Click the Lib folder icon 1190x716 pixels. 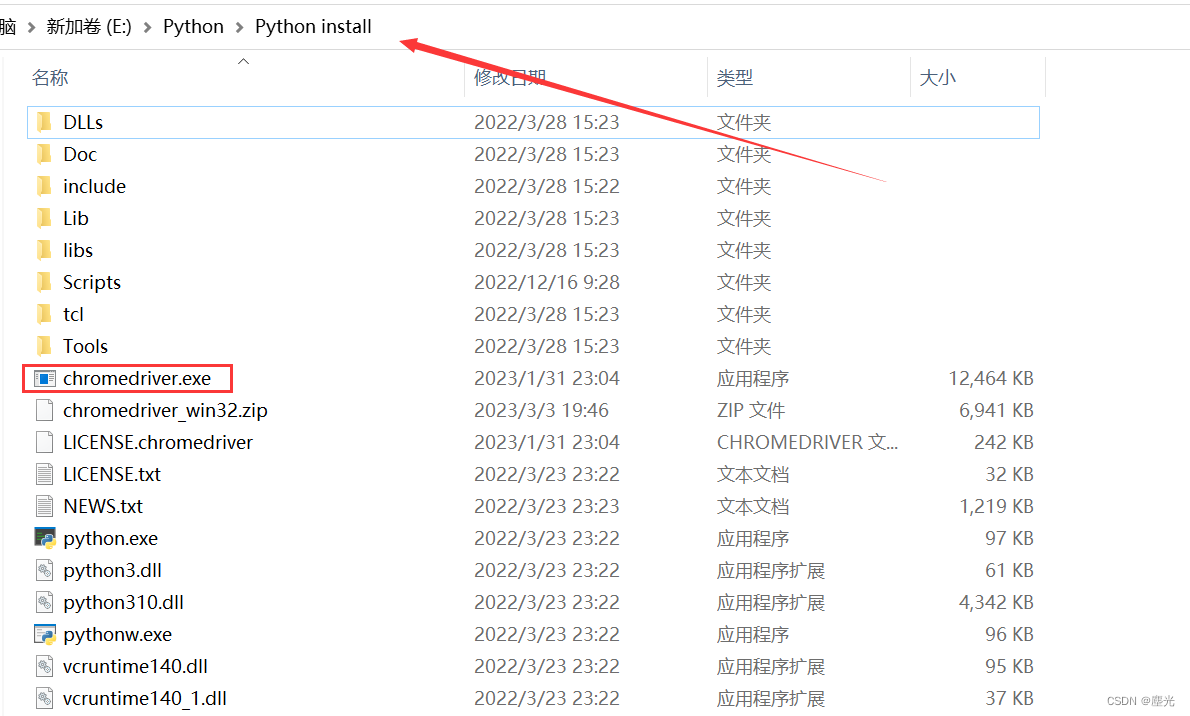tap(44, 218)
